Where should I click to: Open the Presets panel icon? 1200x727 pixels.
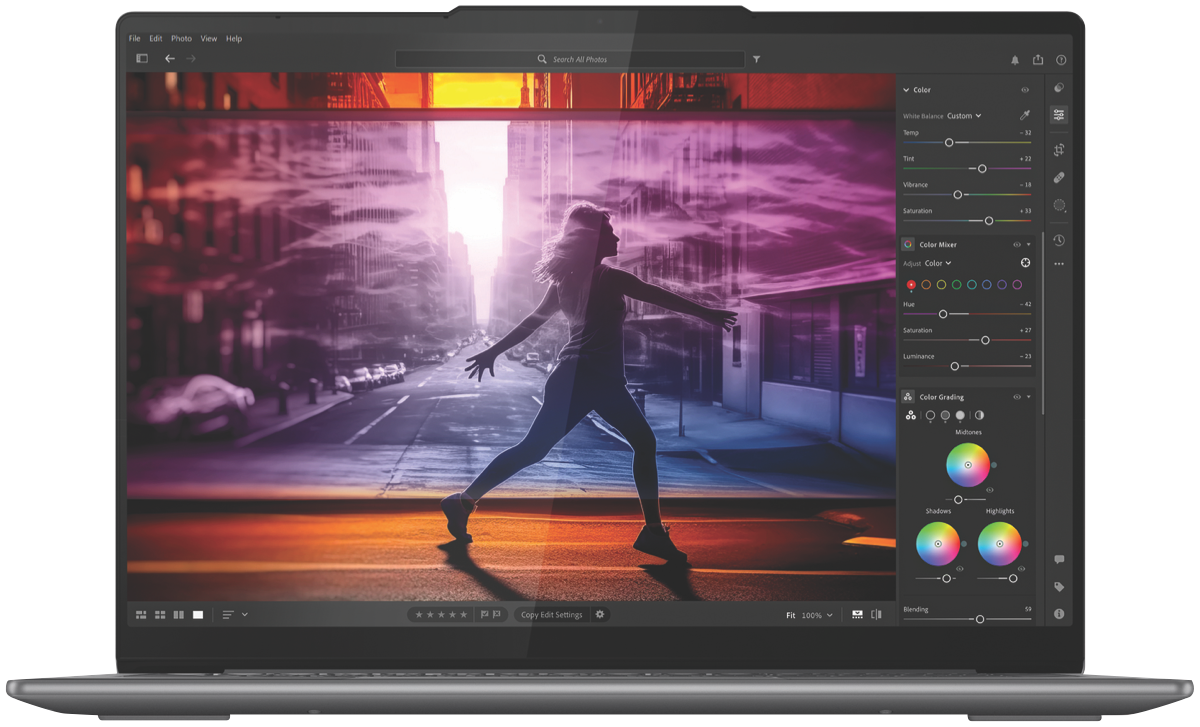click(x=1059, y=88)
